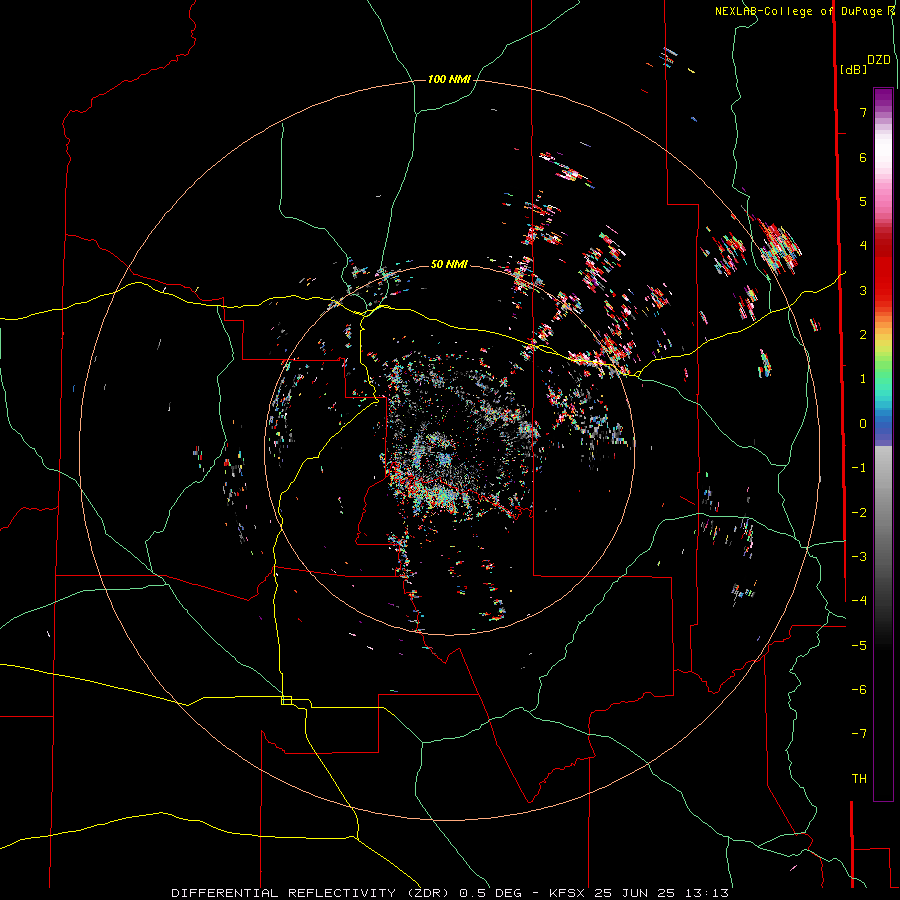Image resolution: width=900 pixels, height=900 pixels.
Task: Click the -7 value on the scale
Action: pos(859,734)
